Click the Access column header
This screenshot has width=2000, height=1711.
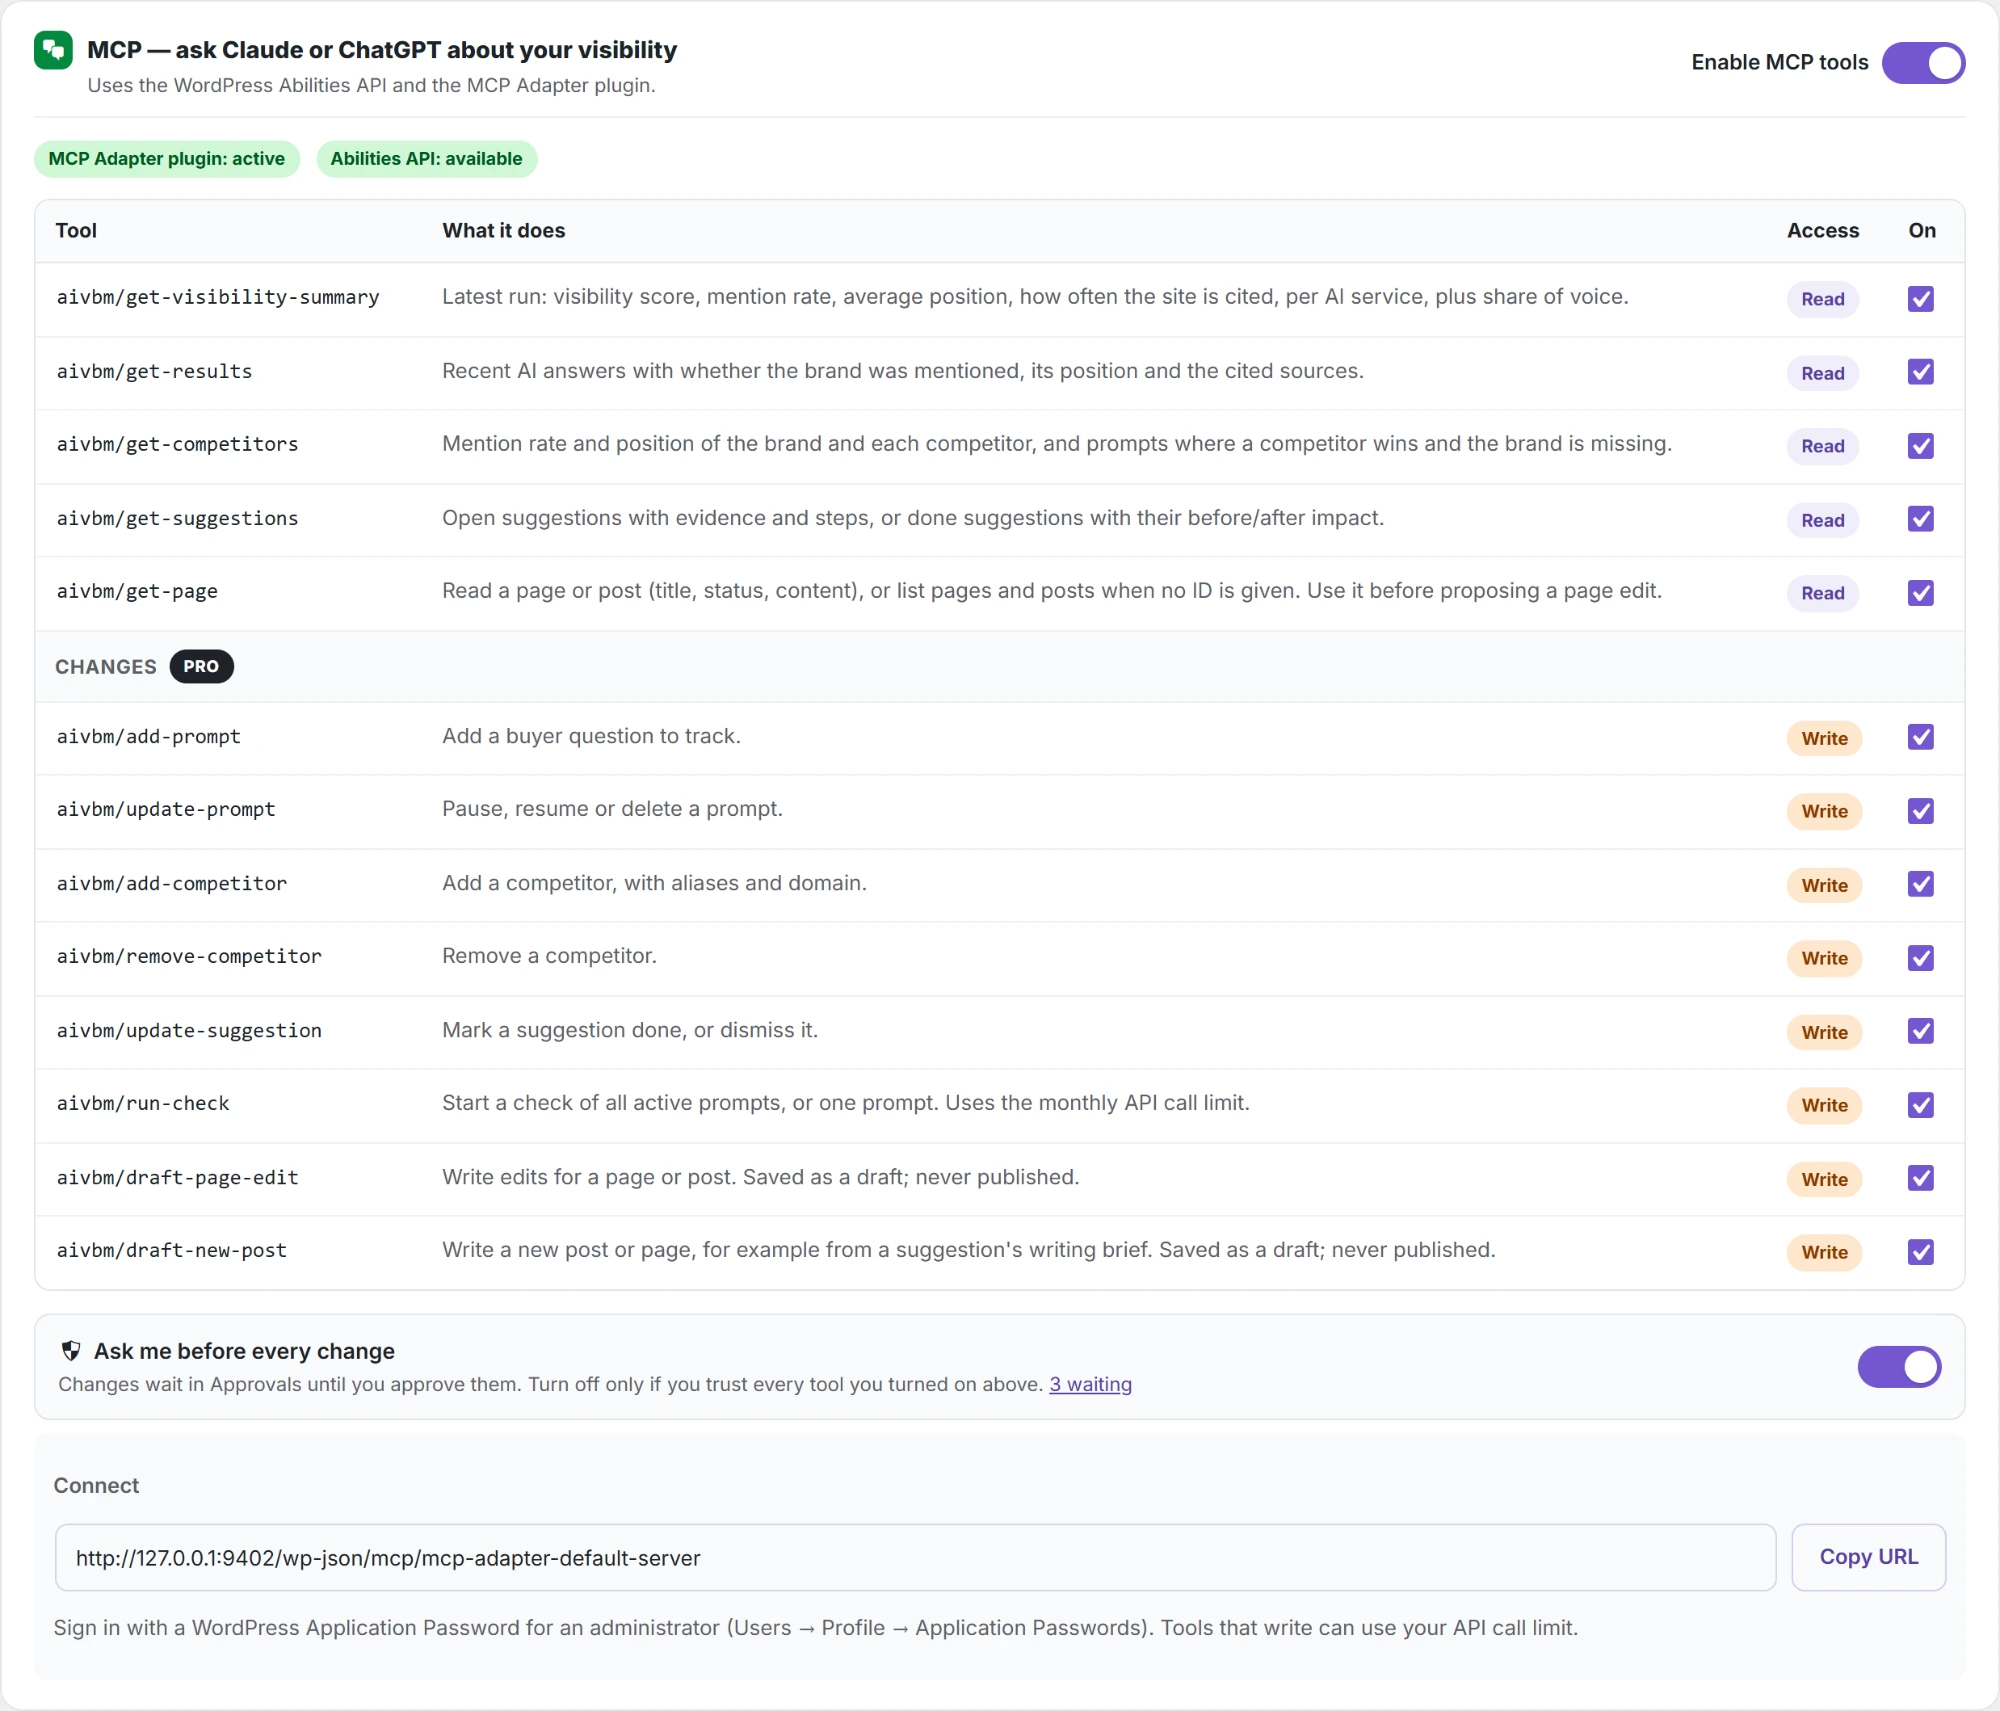(1823, 230)
